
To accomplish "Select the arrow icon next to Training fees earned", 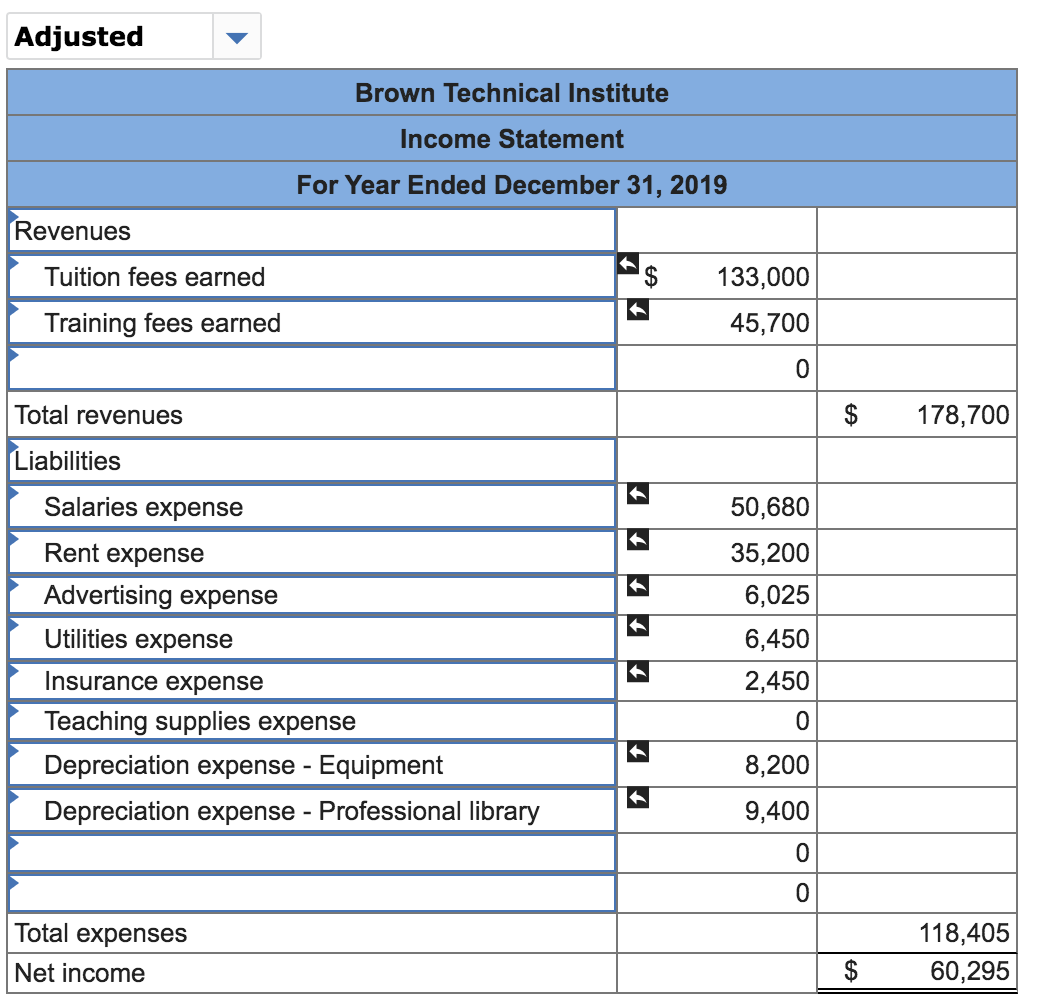I will pyautogui.click(x=637, y=309).
